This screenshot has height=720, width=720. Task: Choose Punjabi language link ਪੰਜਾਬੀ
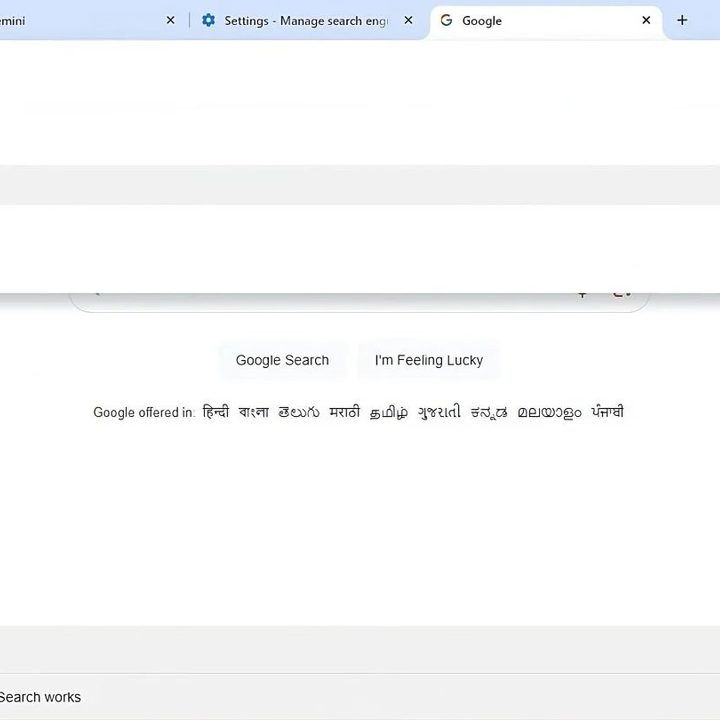(608, 412)
